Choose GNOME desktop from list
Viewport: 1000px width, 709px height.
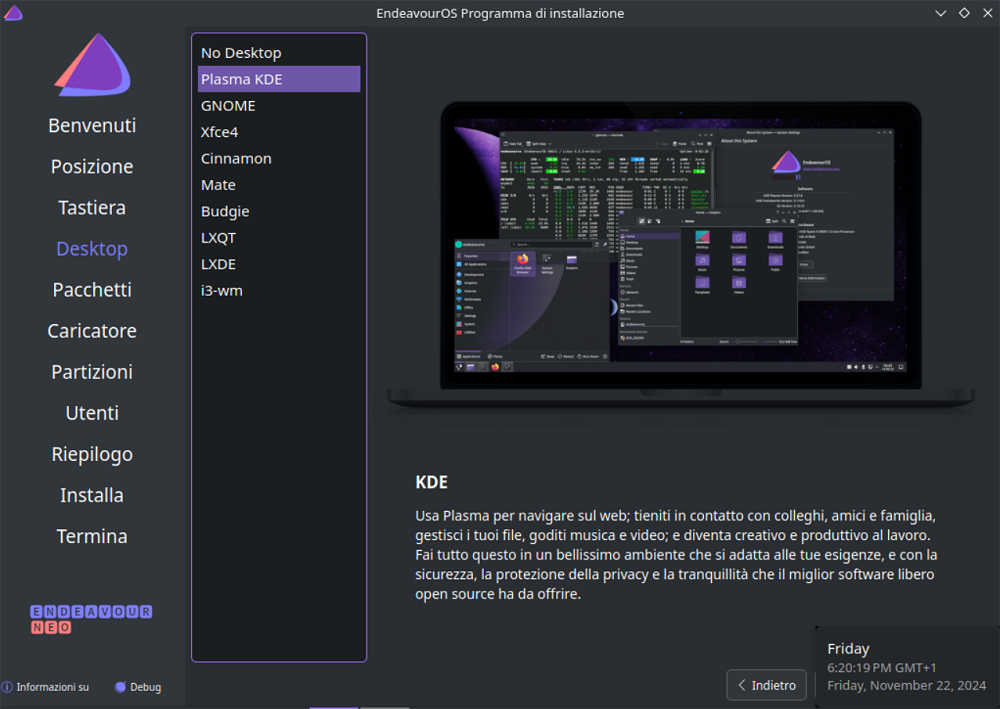coord(279,106)
